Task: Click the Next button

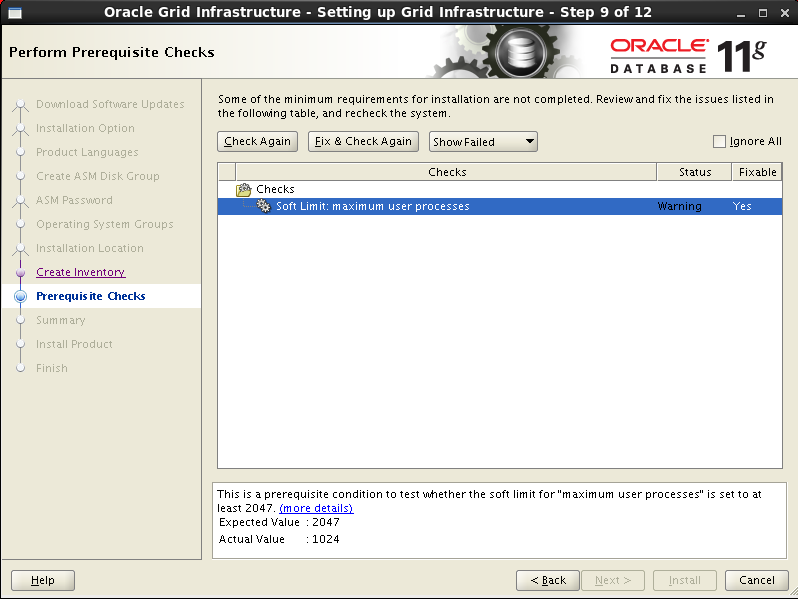Action: [613, 580]
